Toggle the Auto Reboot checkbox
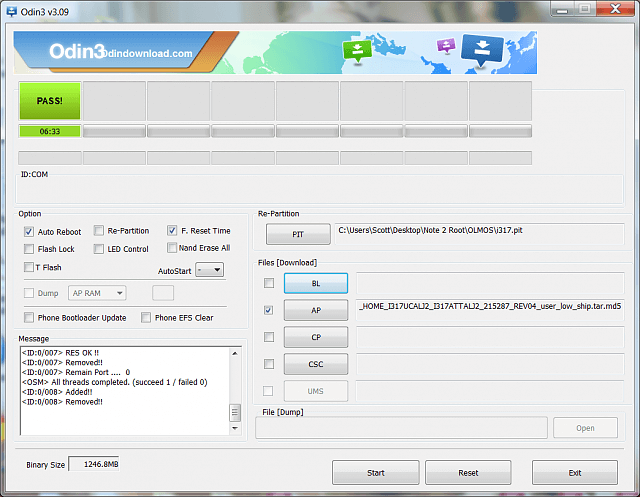Screen dimensions: 640x497 [x=29, y=231]
